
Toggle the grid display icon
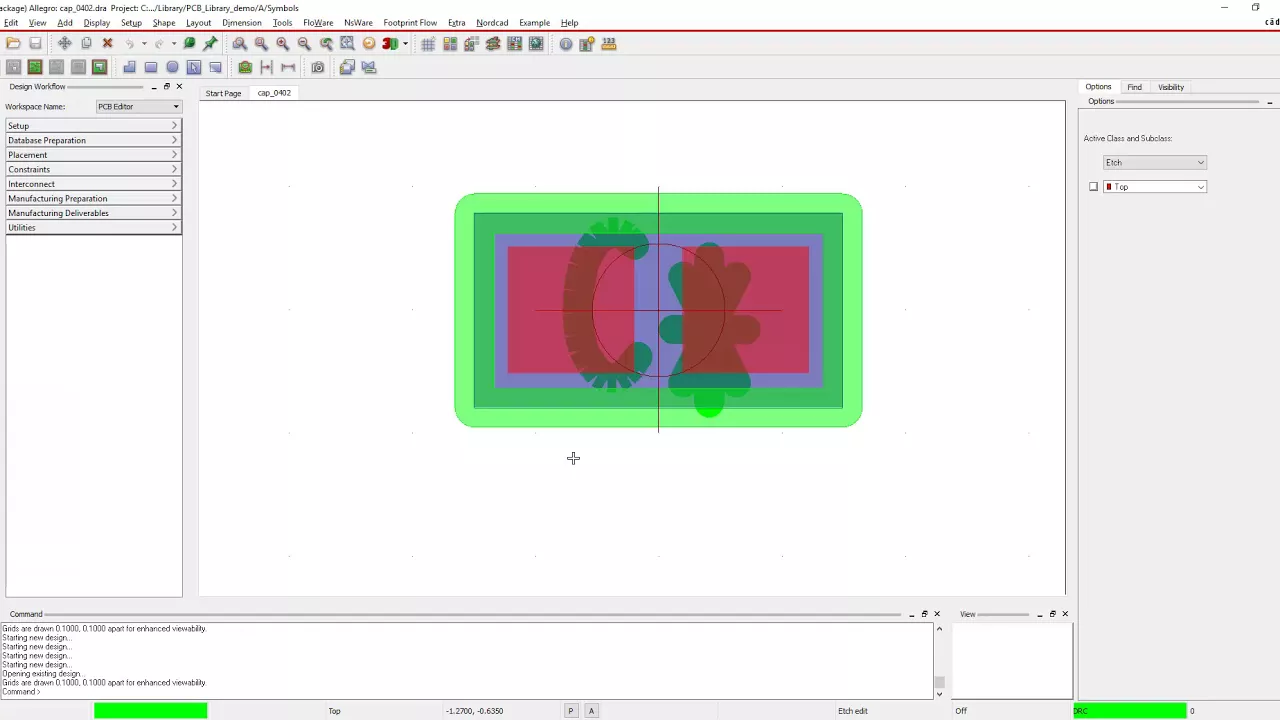click(428, 43)
